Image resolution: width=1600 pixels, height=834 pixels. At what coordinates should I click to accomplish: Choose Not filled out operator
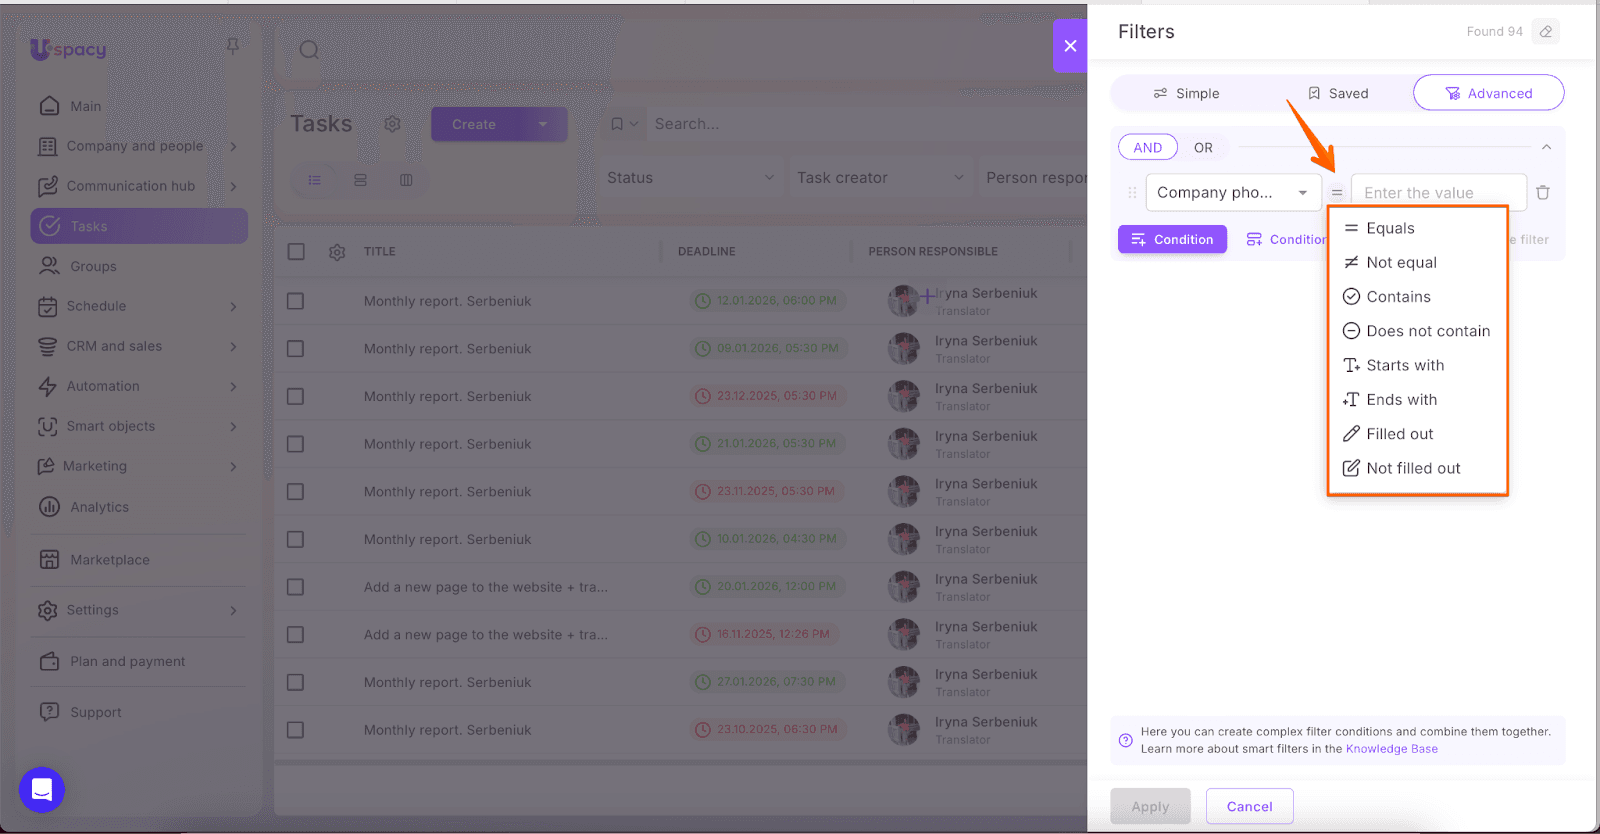tap(1413, 468)
